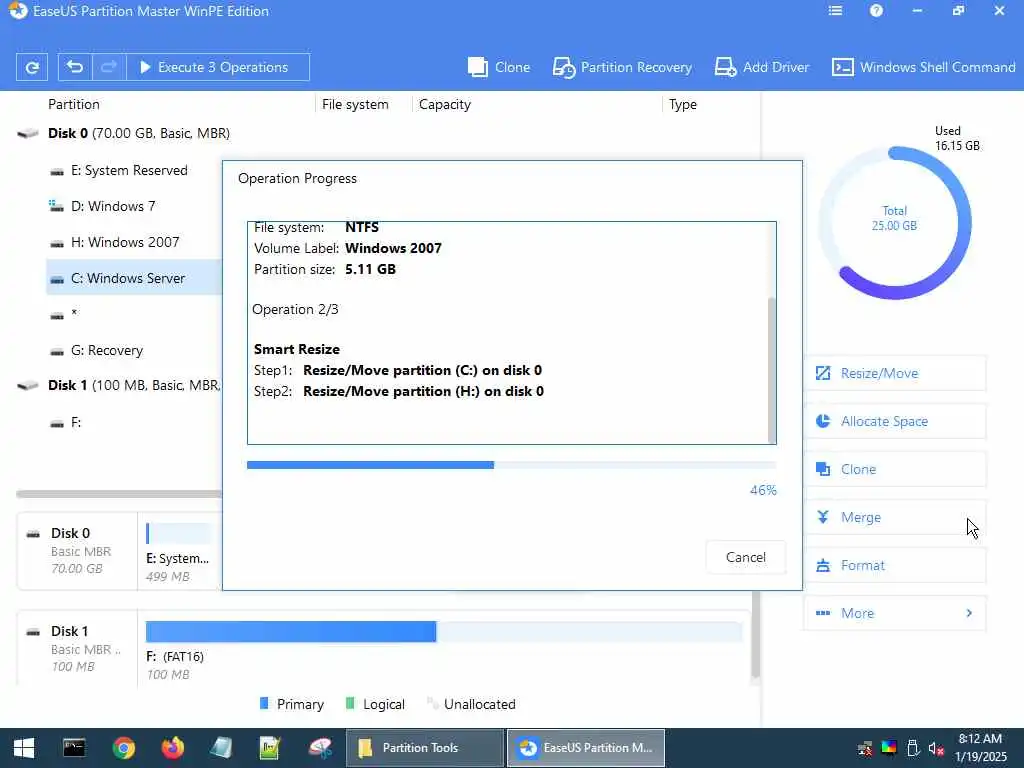Switch to EaseUS Partition Master taskbar button
Image resolution: width=1024 pixels, height=768 pixels.
(586, 748)
